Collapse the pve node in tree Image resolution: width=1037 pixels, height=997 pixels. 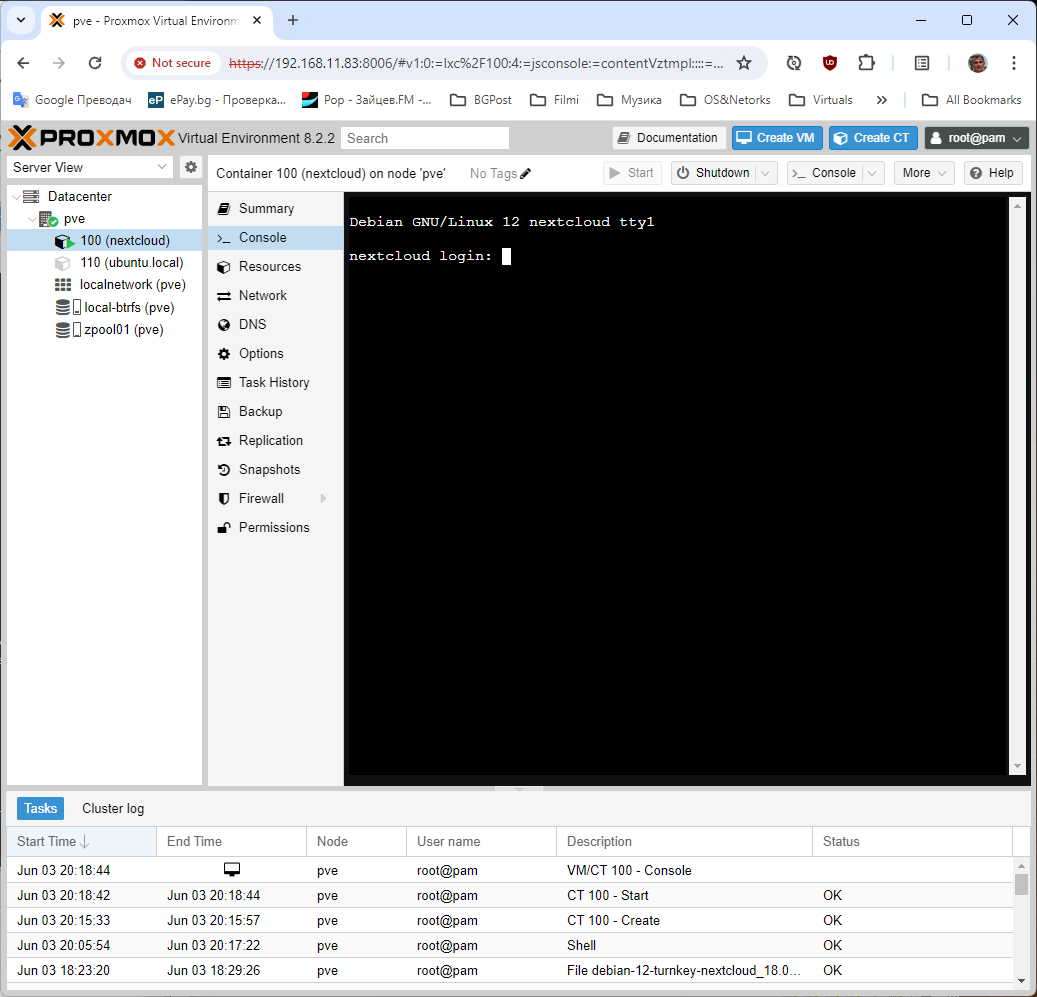[32, 219]
